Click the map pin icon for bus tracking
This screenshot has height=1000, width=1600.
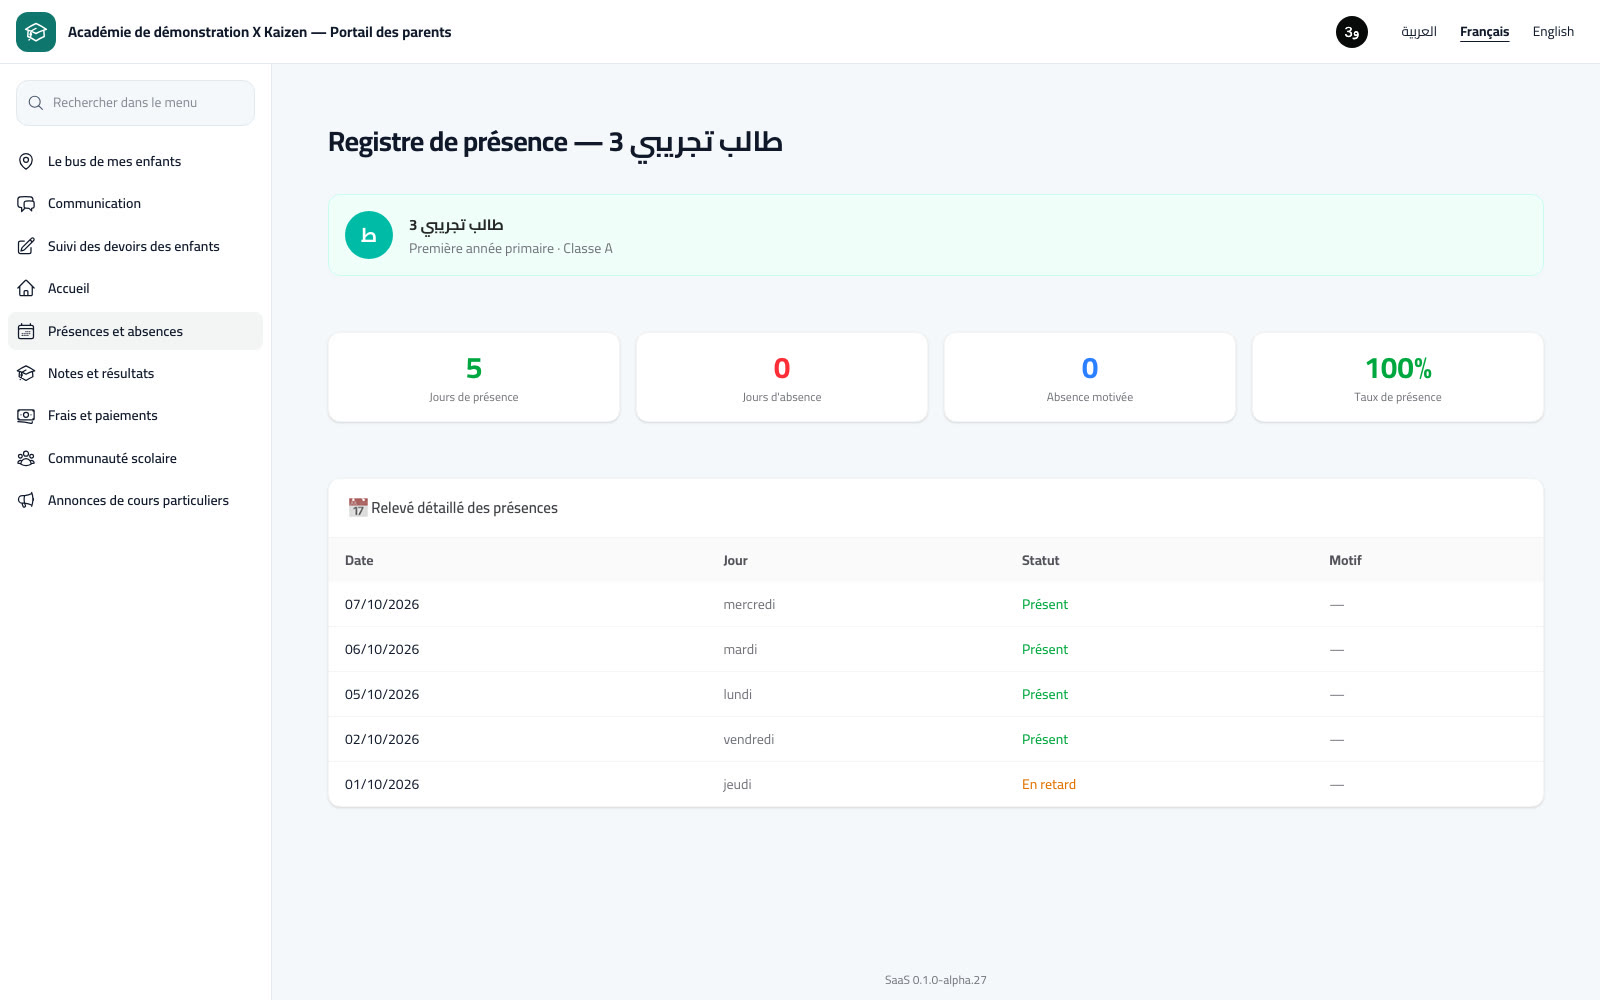[x=26, y=161]
